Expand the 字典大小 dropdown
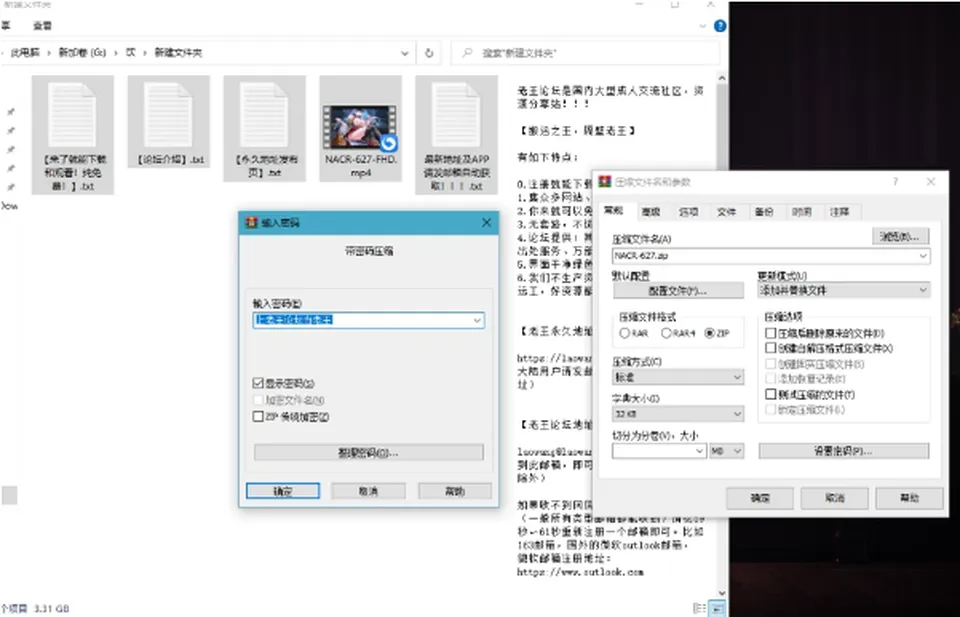960x617 pixels. [737, 414]
